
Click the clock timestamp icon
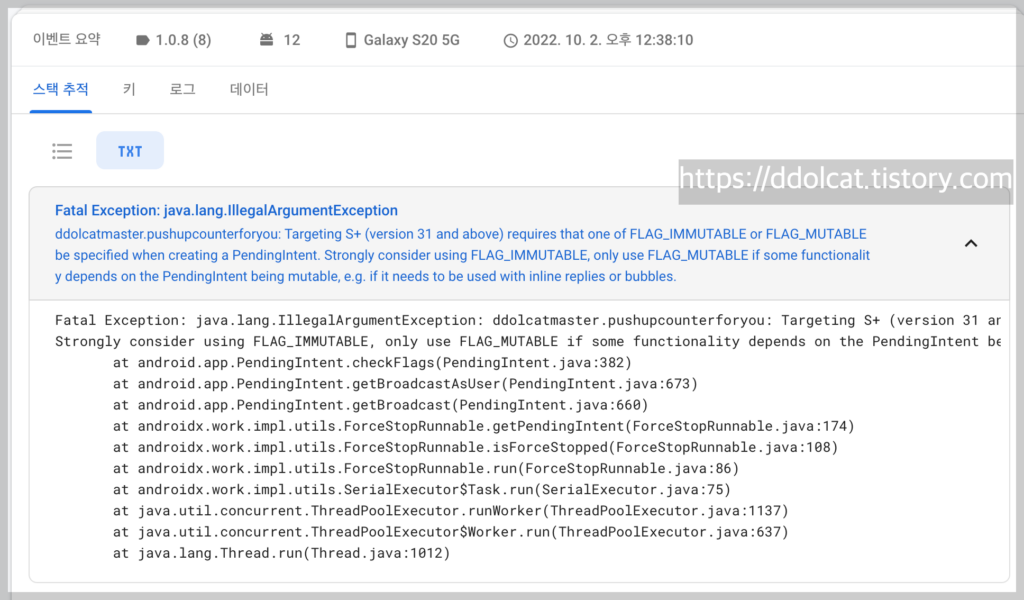(511, 40)
